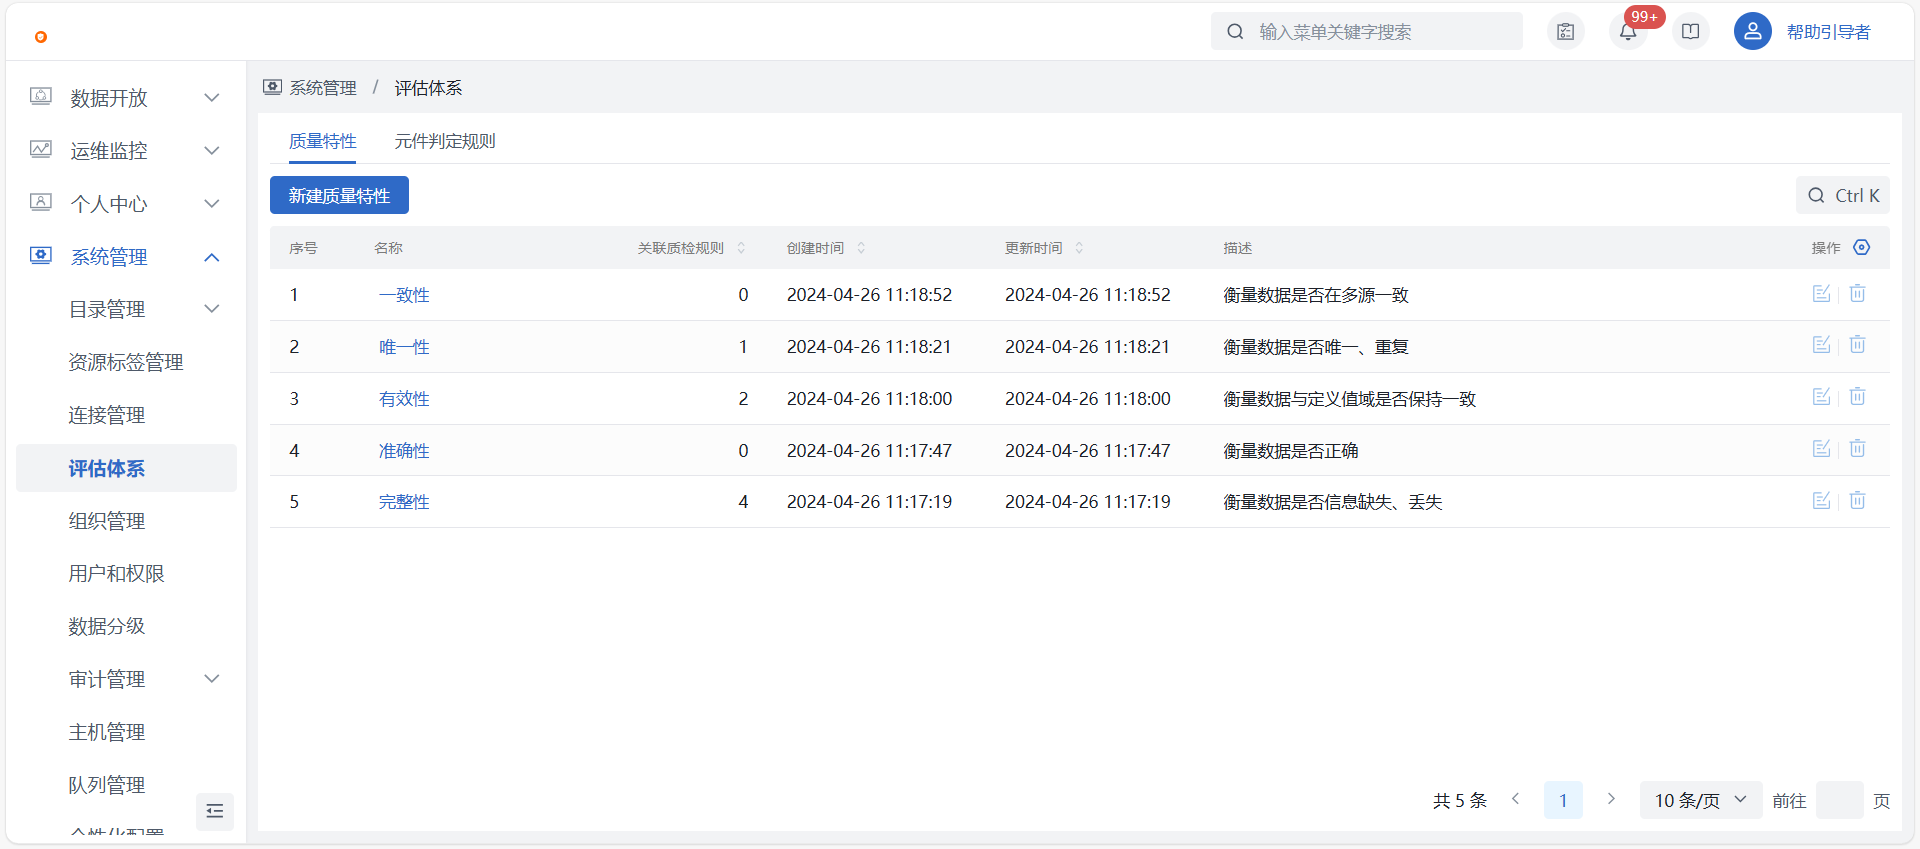Open notifications bell with 99+ badge
This screenshot has height=849, width=1920.
pyautogui.click(x=1628, y=32)
